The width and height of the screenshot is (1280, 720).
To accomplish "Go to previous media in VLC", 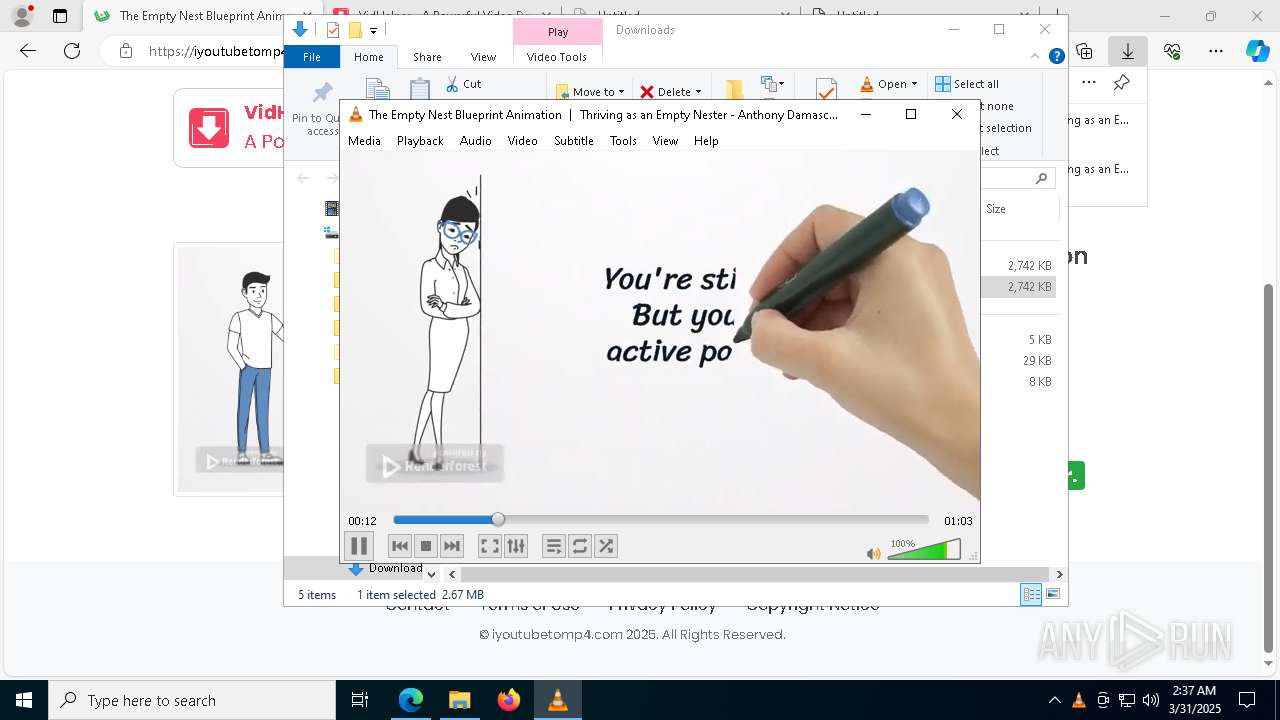I will pos(400,546).
